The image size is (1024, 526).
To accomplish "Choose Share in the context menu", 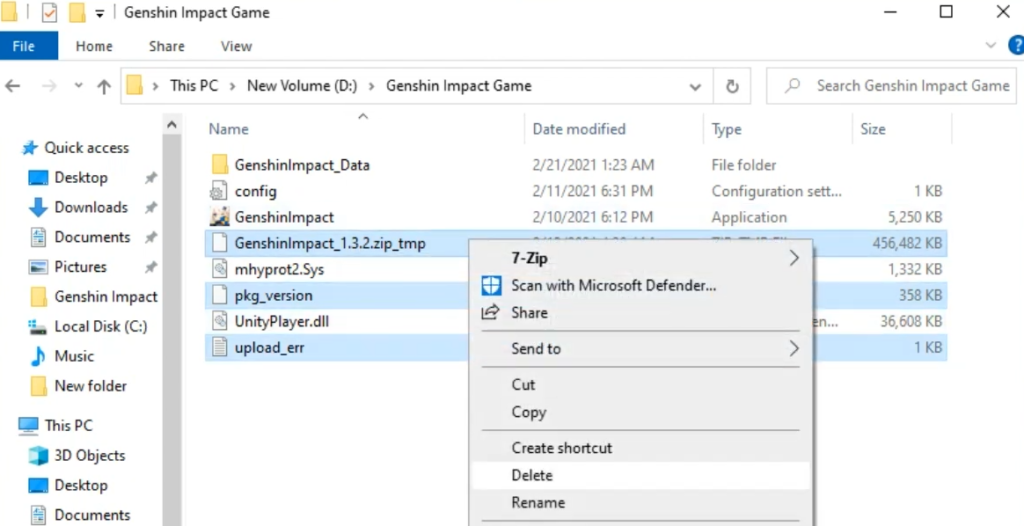I will 641,313.
